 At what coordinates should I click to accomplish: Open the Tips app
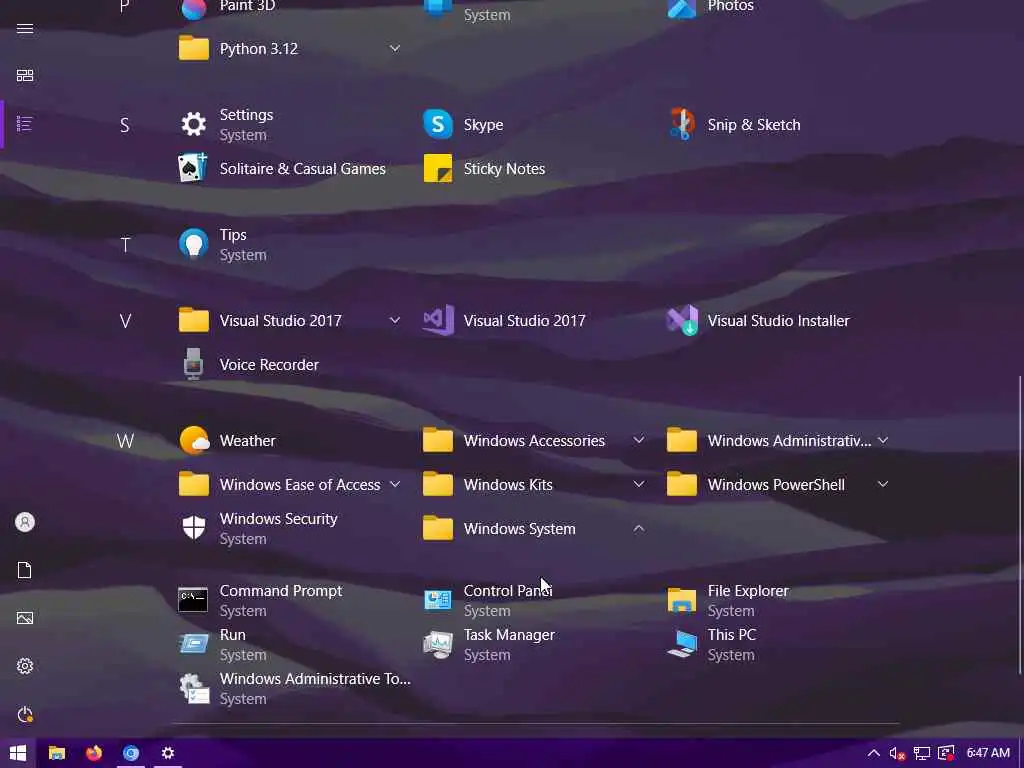(291, 245)
